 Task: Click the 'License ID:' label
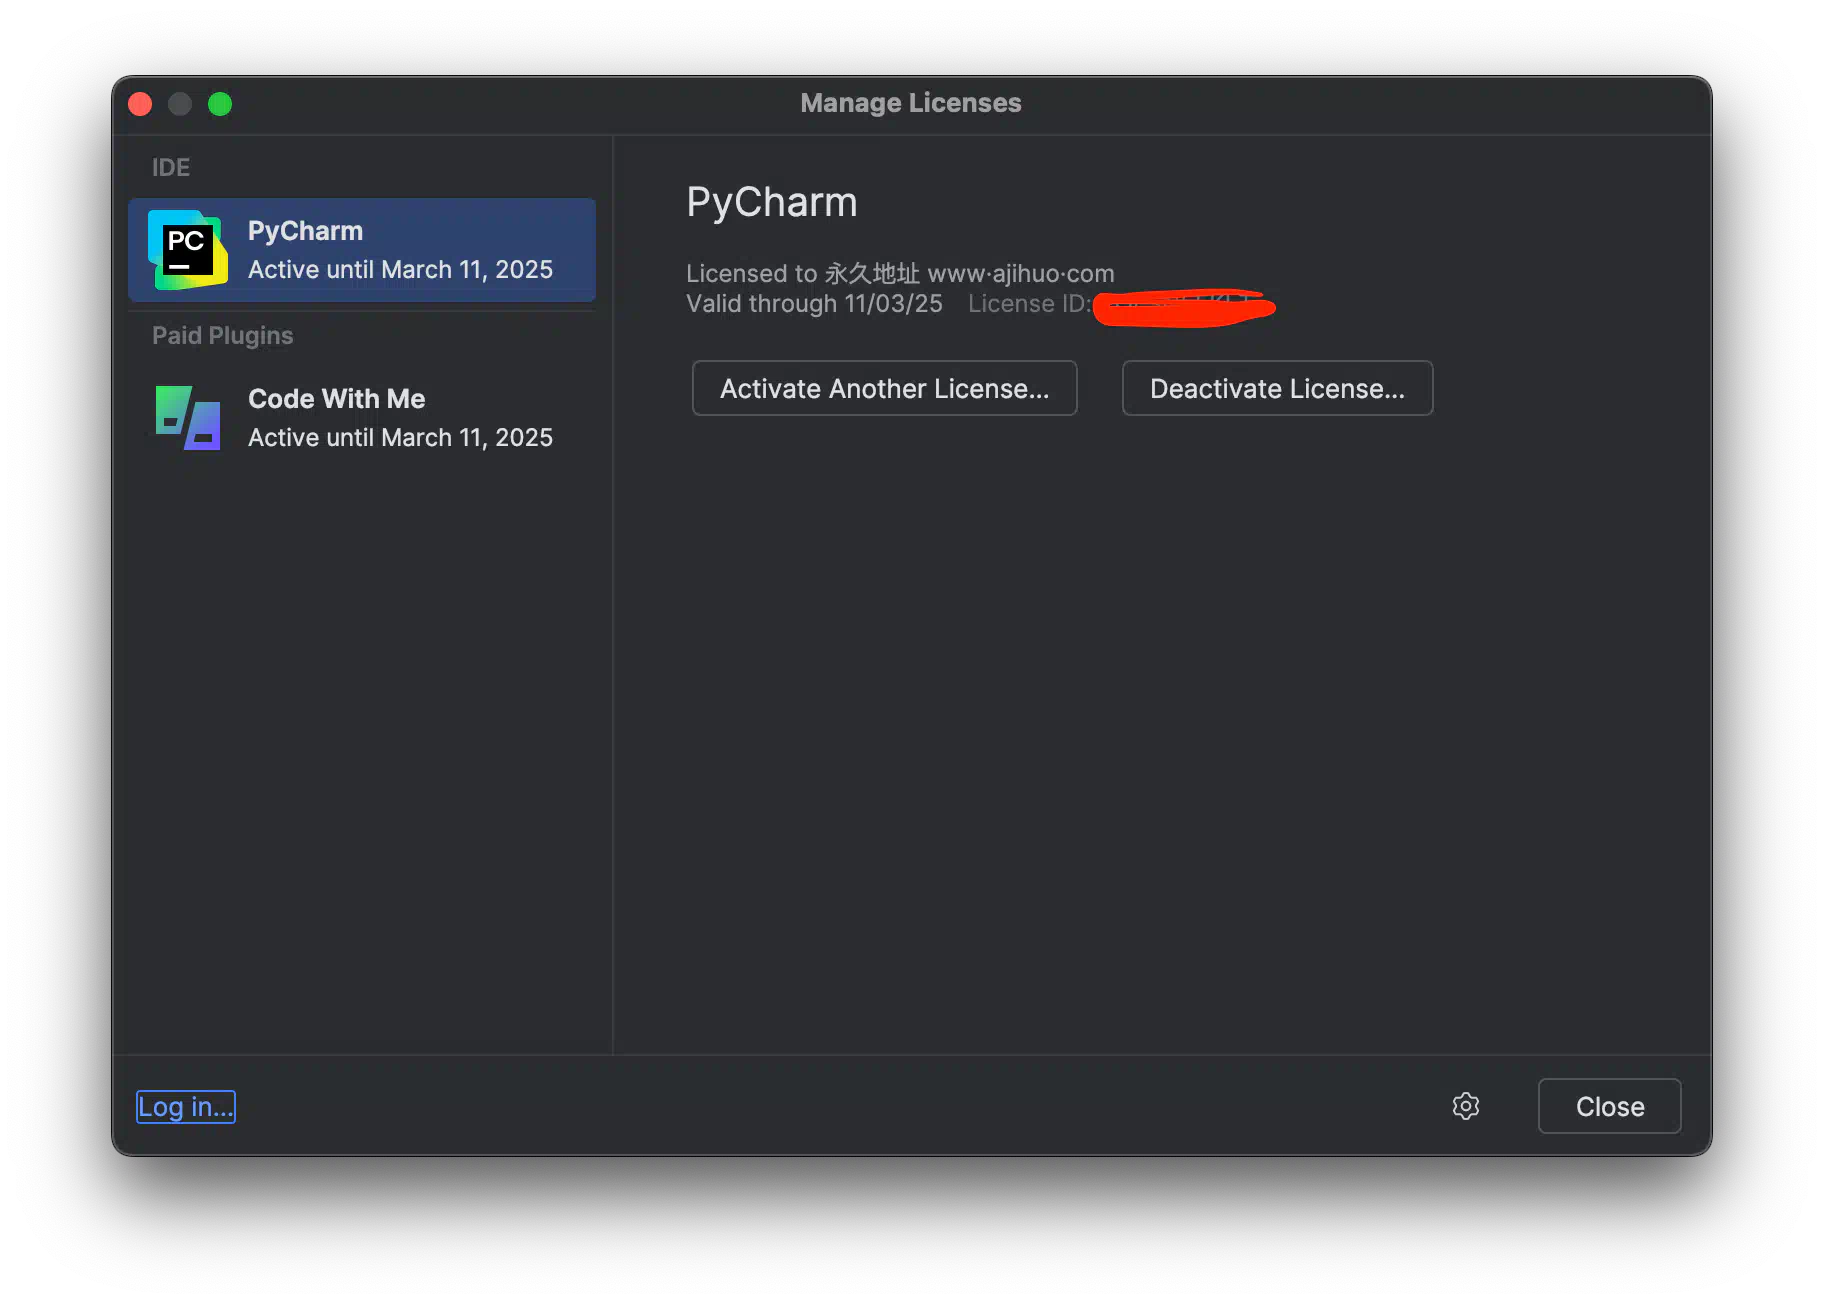click(1029, 304)
